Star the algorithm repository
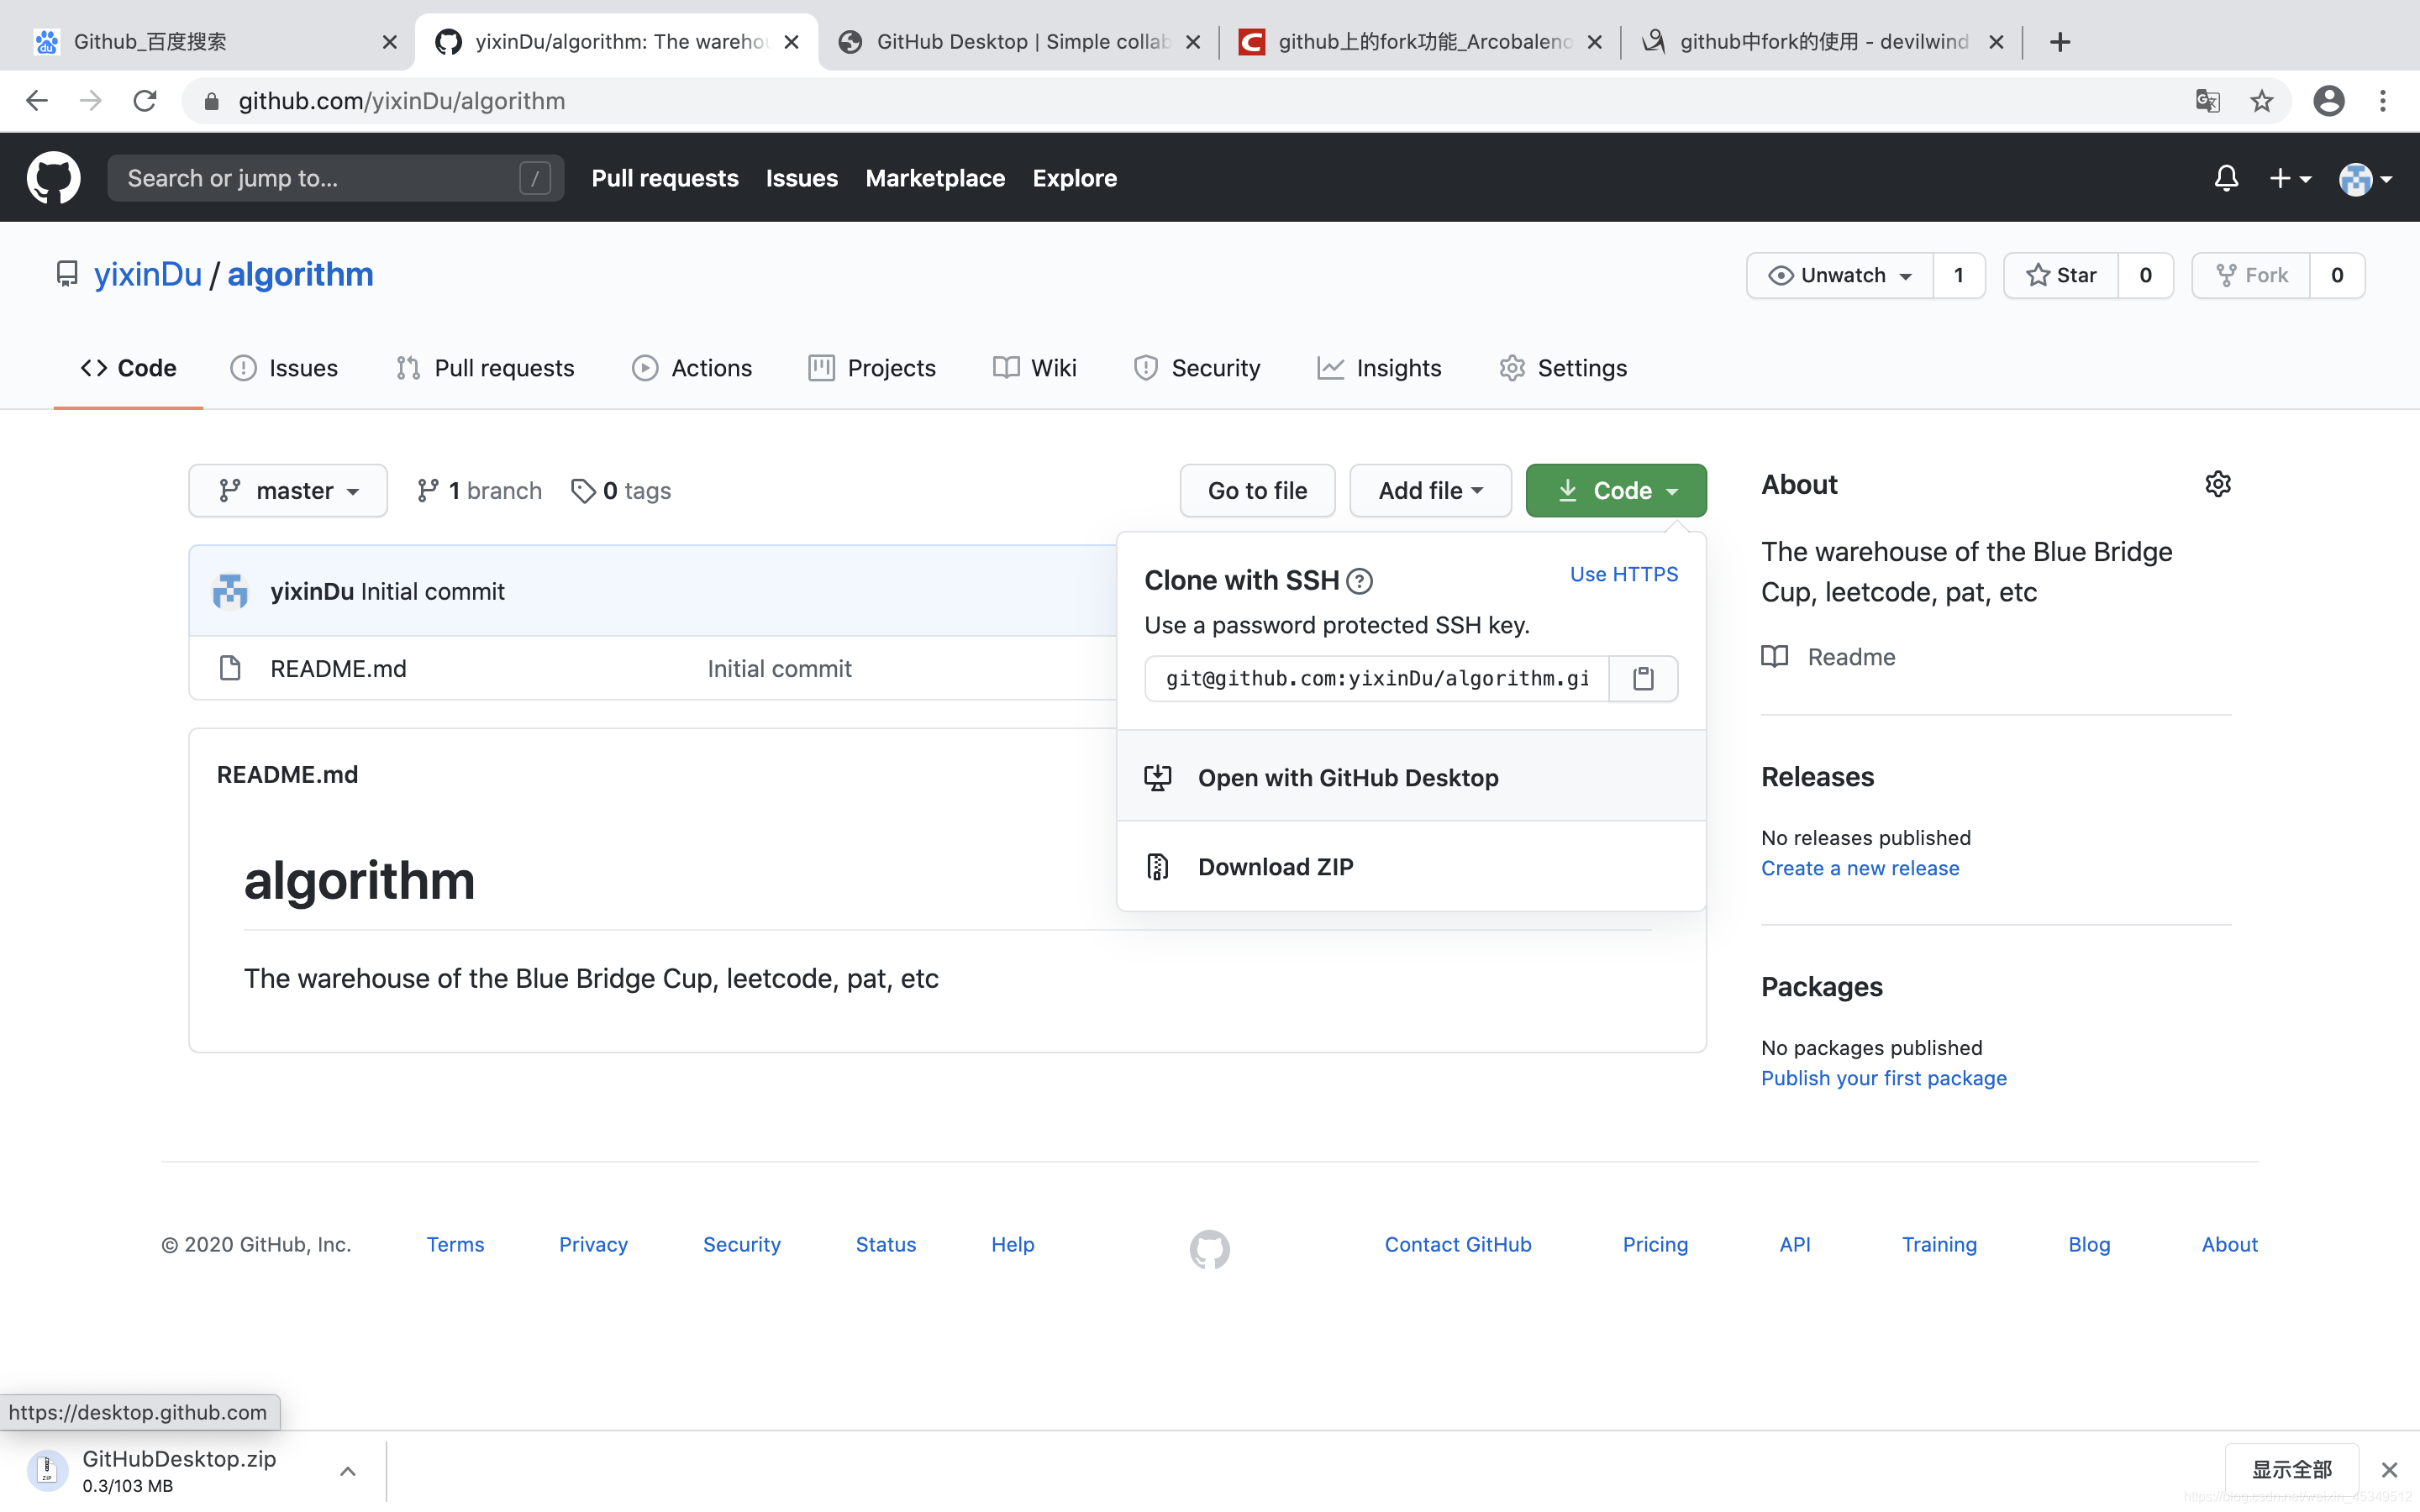2420x1512 pixels. click(2061, 275)
